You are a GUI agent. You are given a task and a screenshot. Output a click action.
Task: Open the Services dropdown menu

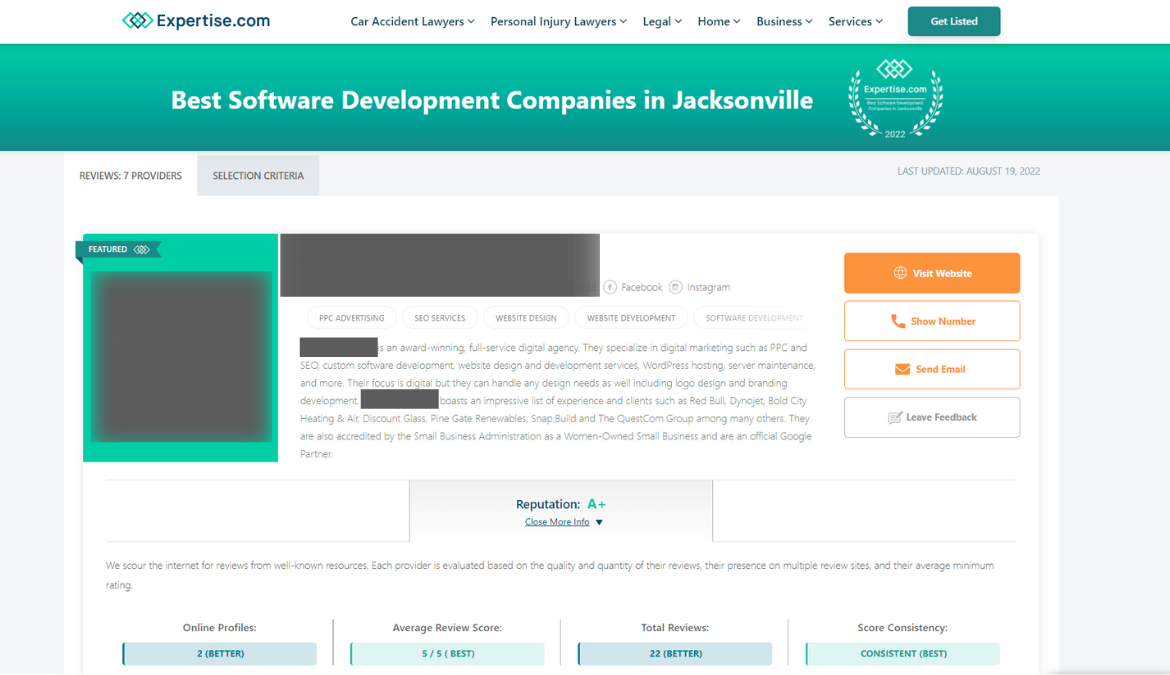(x=855, y=21)
